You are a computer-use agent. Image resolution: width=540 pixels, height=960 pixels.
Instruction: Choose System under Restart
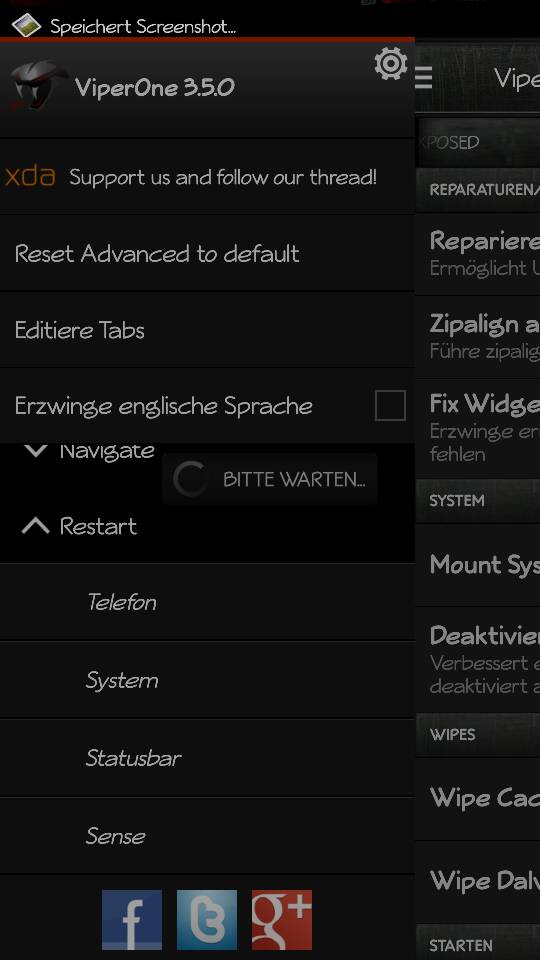coord(207,680)
